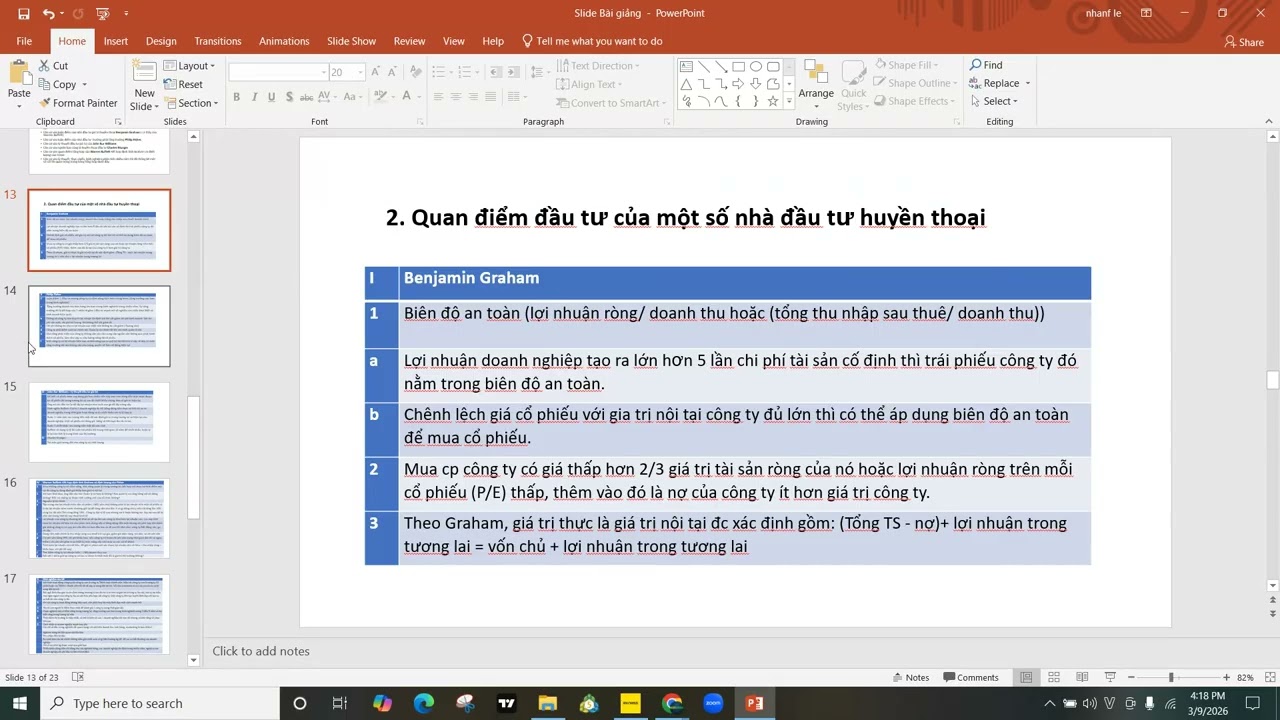1280x720 pixels.
Task: Switch to the Animations tab
Action: [x=284, y=41]
